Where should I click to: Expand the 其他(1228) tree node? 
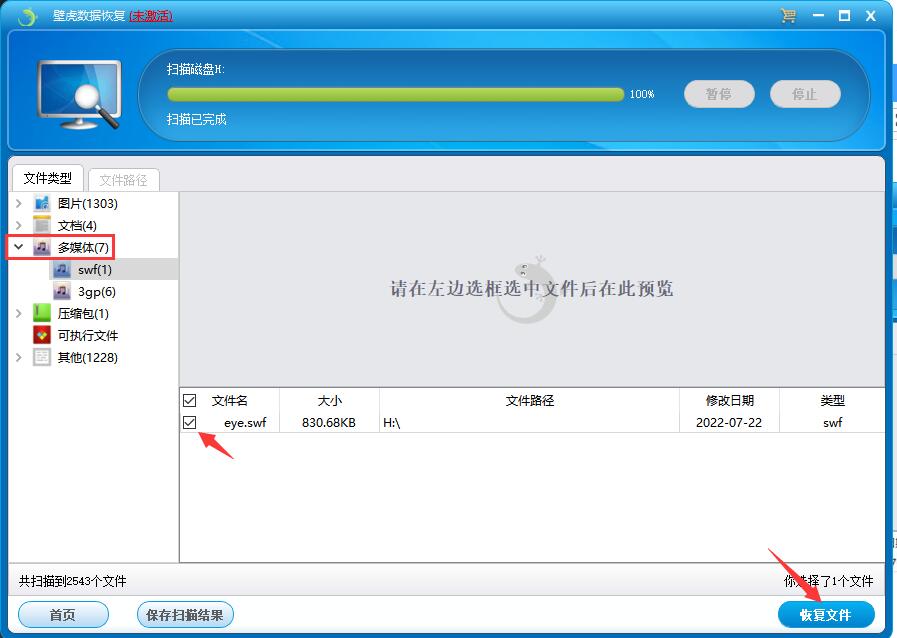tap(19, 358)
